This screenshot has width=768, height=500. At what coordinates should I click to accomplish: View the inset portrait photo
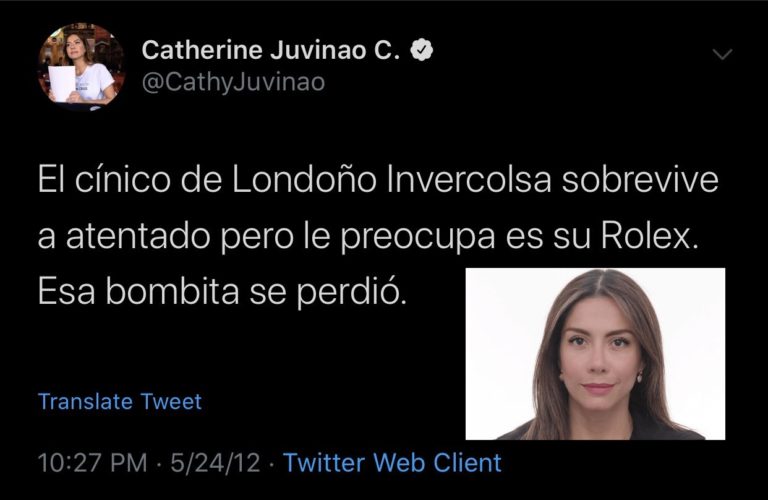pos(595,354)
